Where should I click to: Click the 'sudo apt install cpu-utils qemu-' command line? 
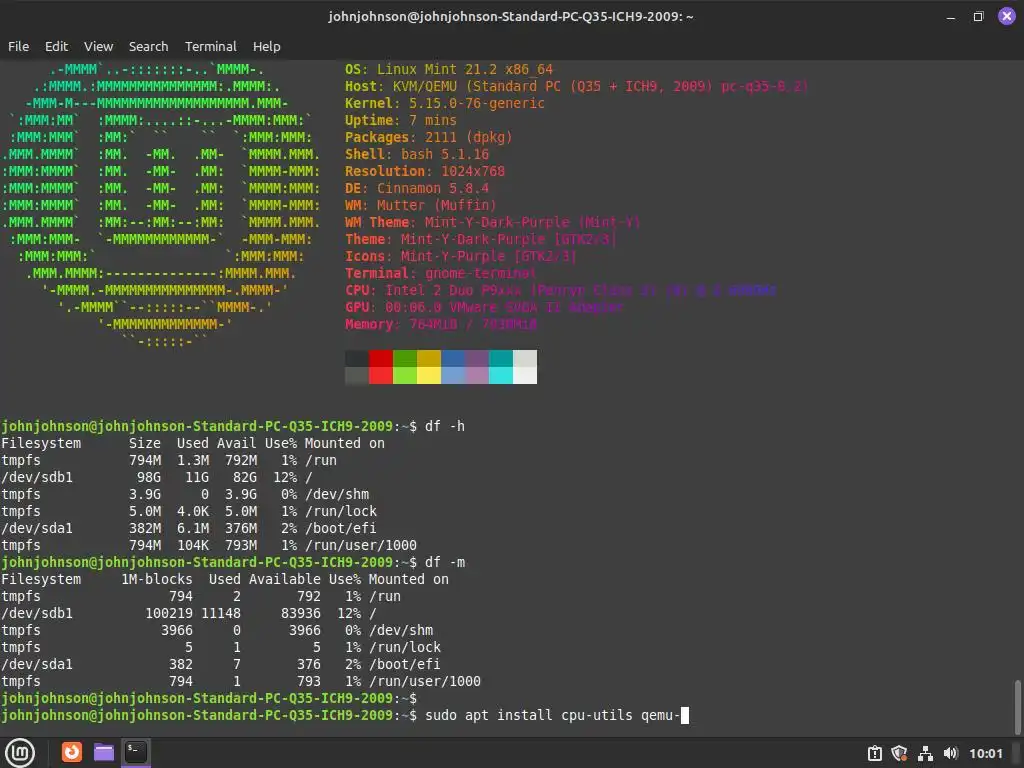pyautogui.click(x=553, y=715)
